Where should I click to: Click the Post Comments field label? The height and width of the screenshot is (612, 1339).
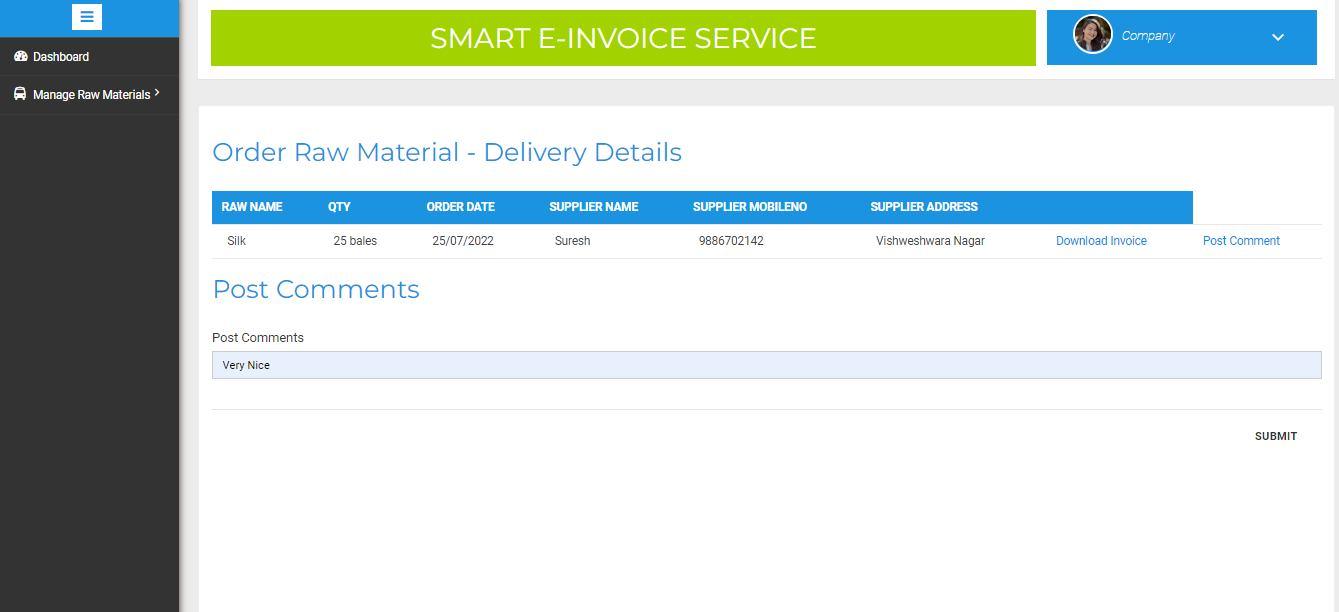(258, 338)
